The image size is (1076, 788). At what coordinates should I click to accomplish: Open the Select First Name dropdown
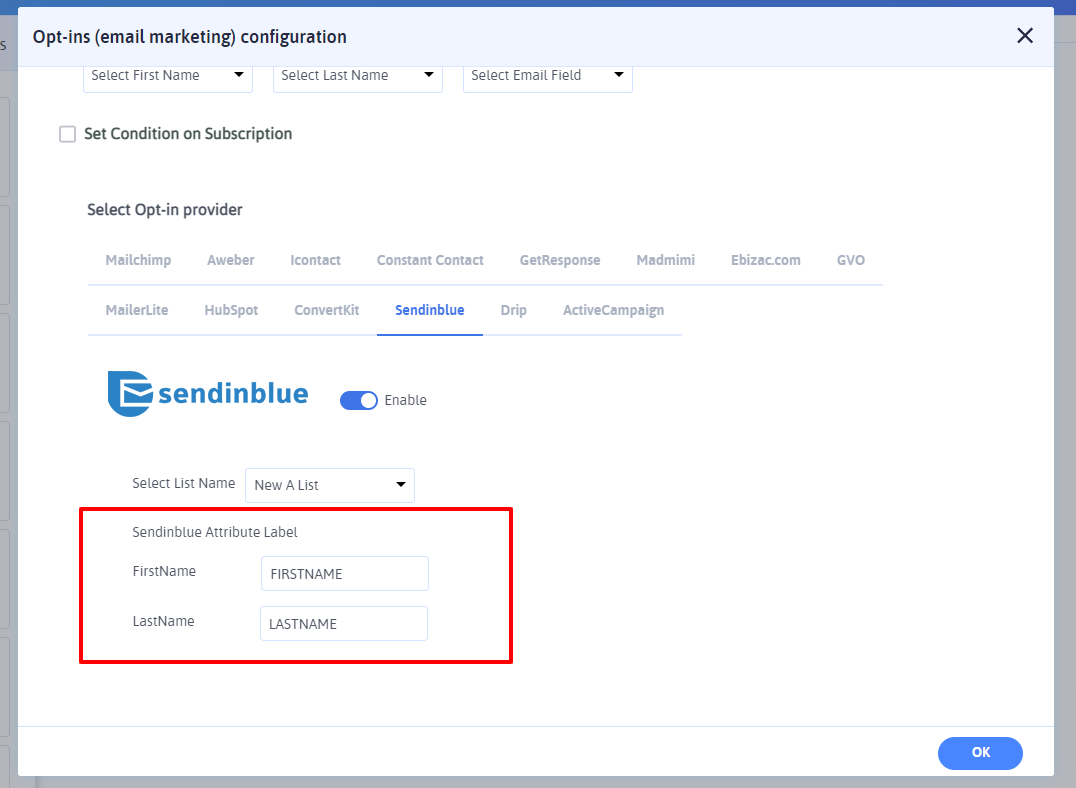click(167, 75)
